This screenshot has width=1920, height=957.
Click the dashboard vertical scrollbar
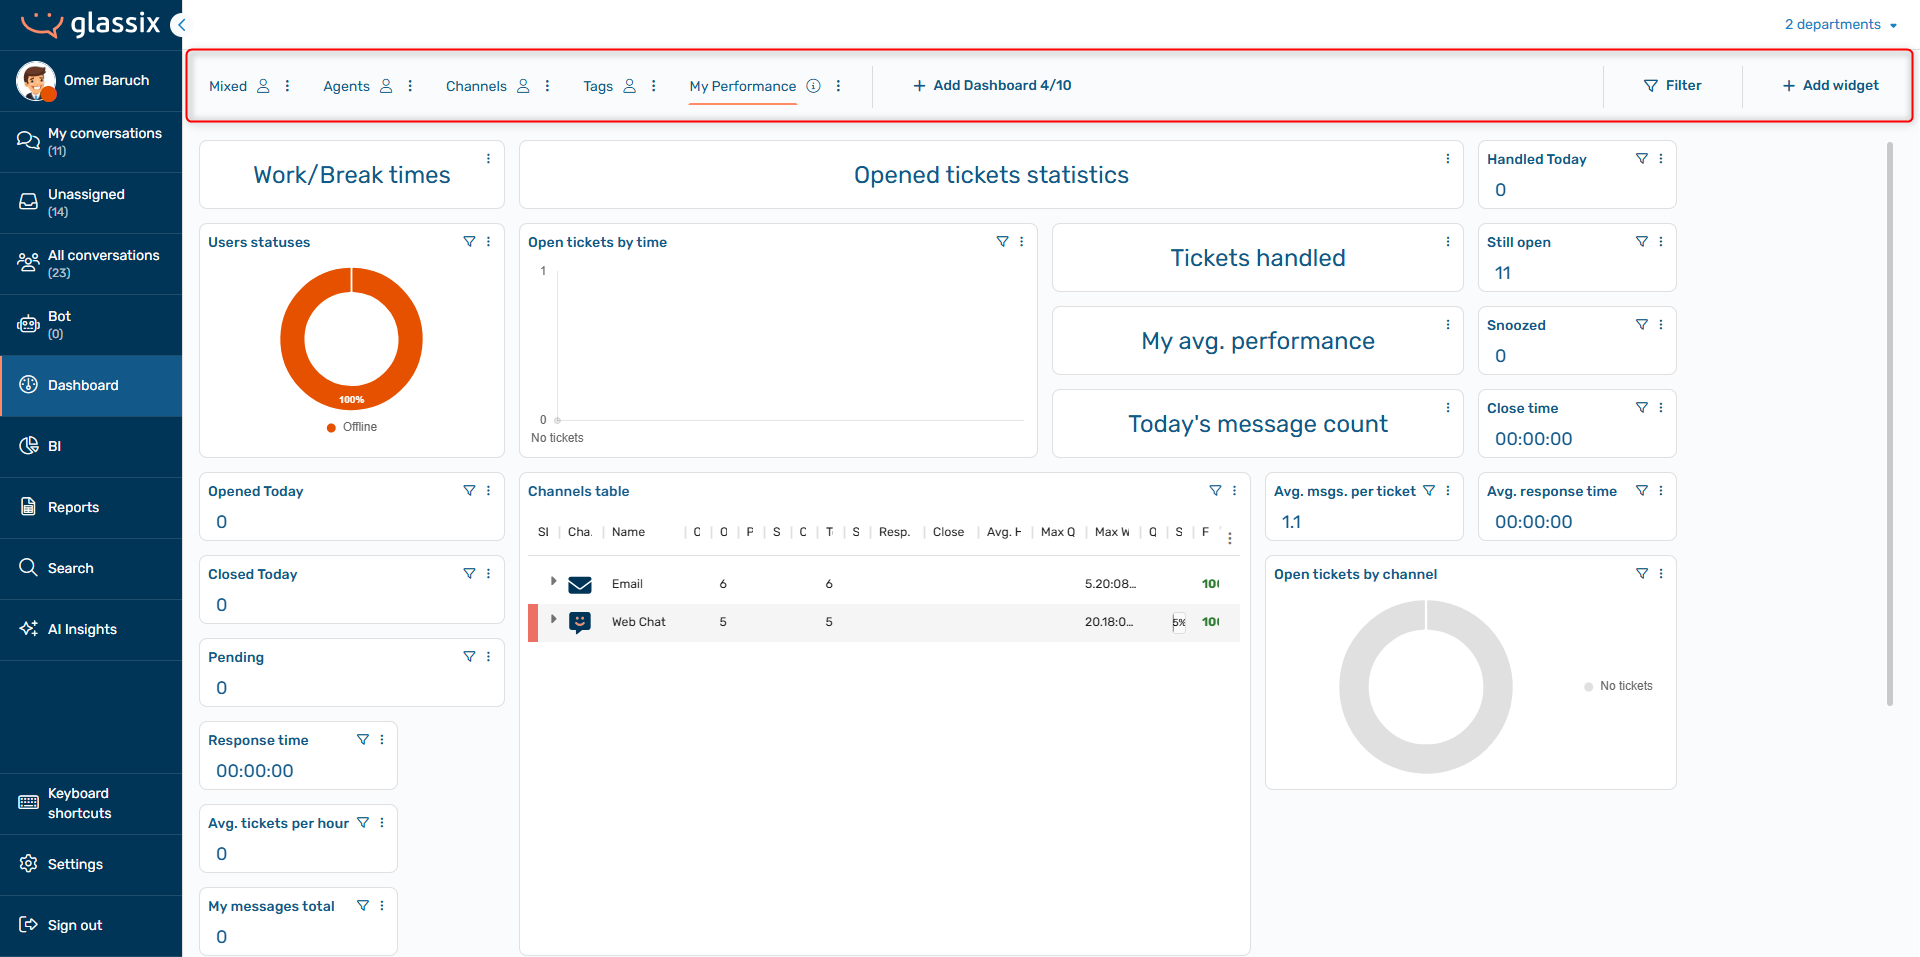1890,424
